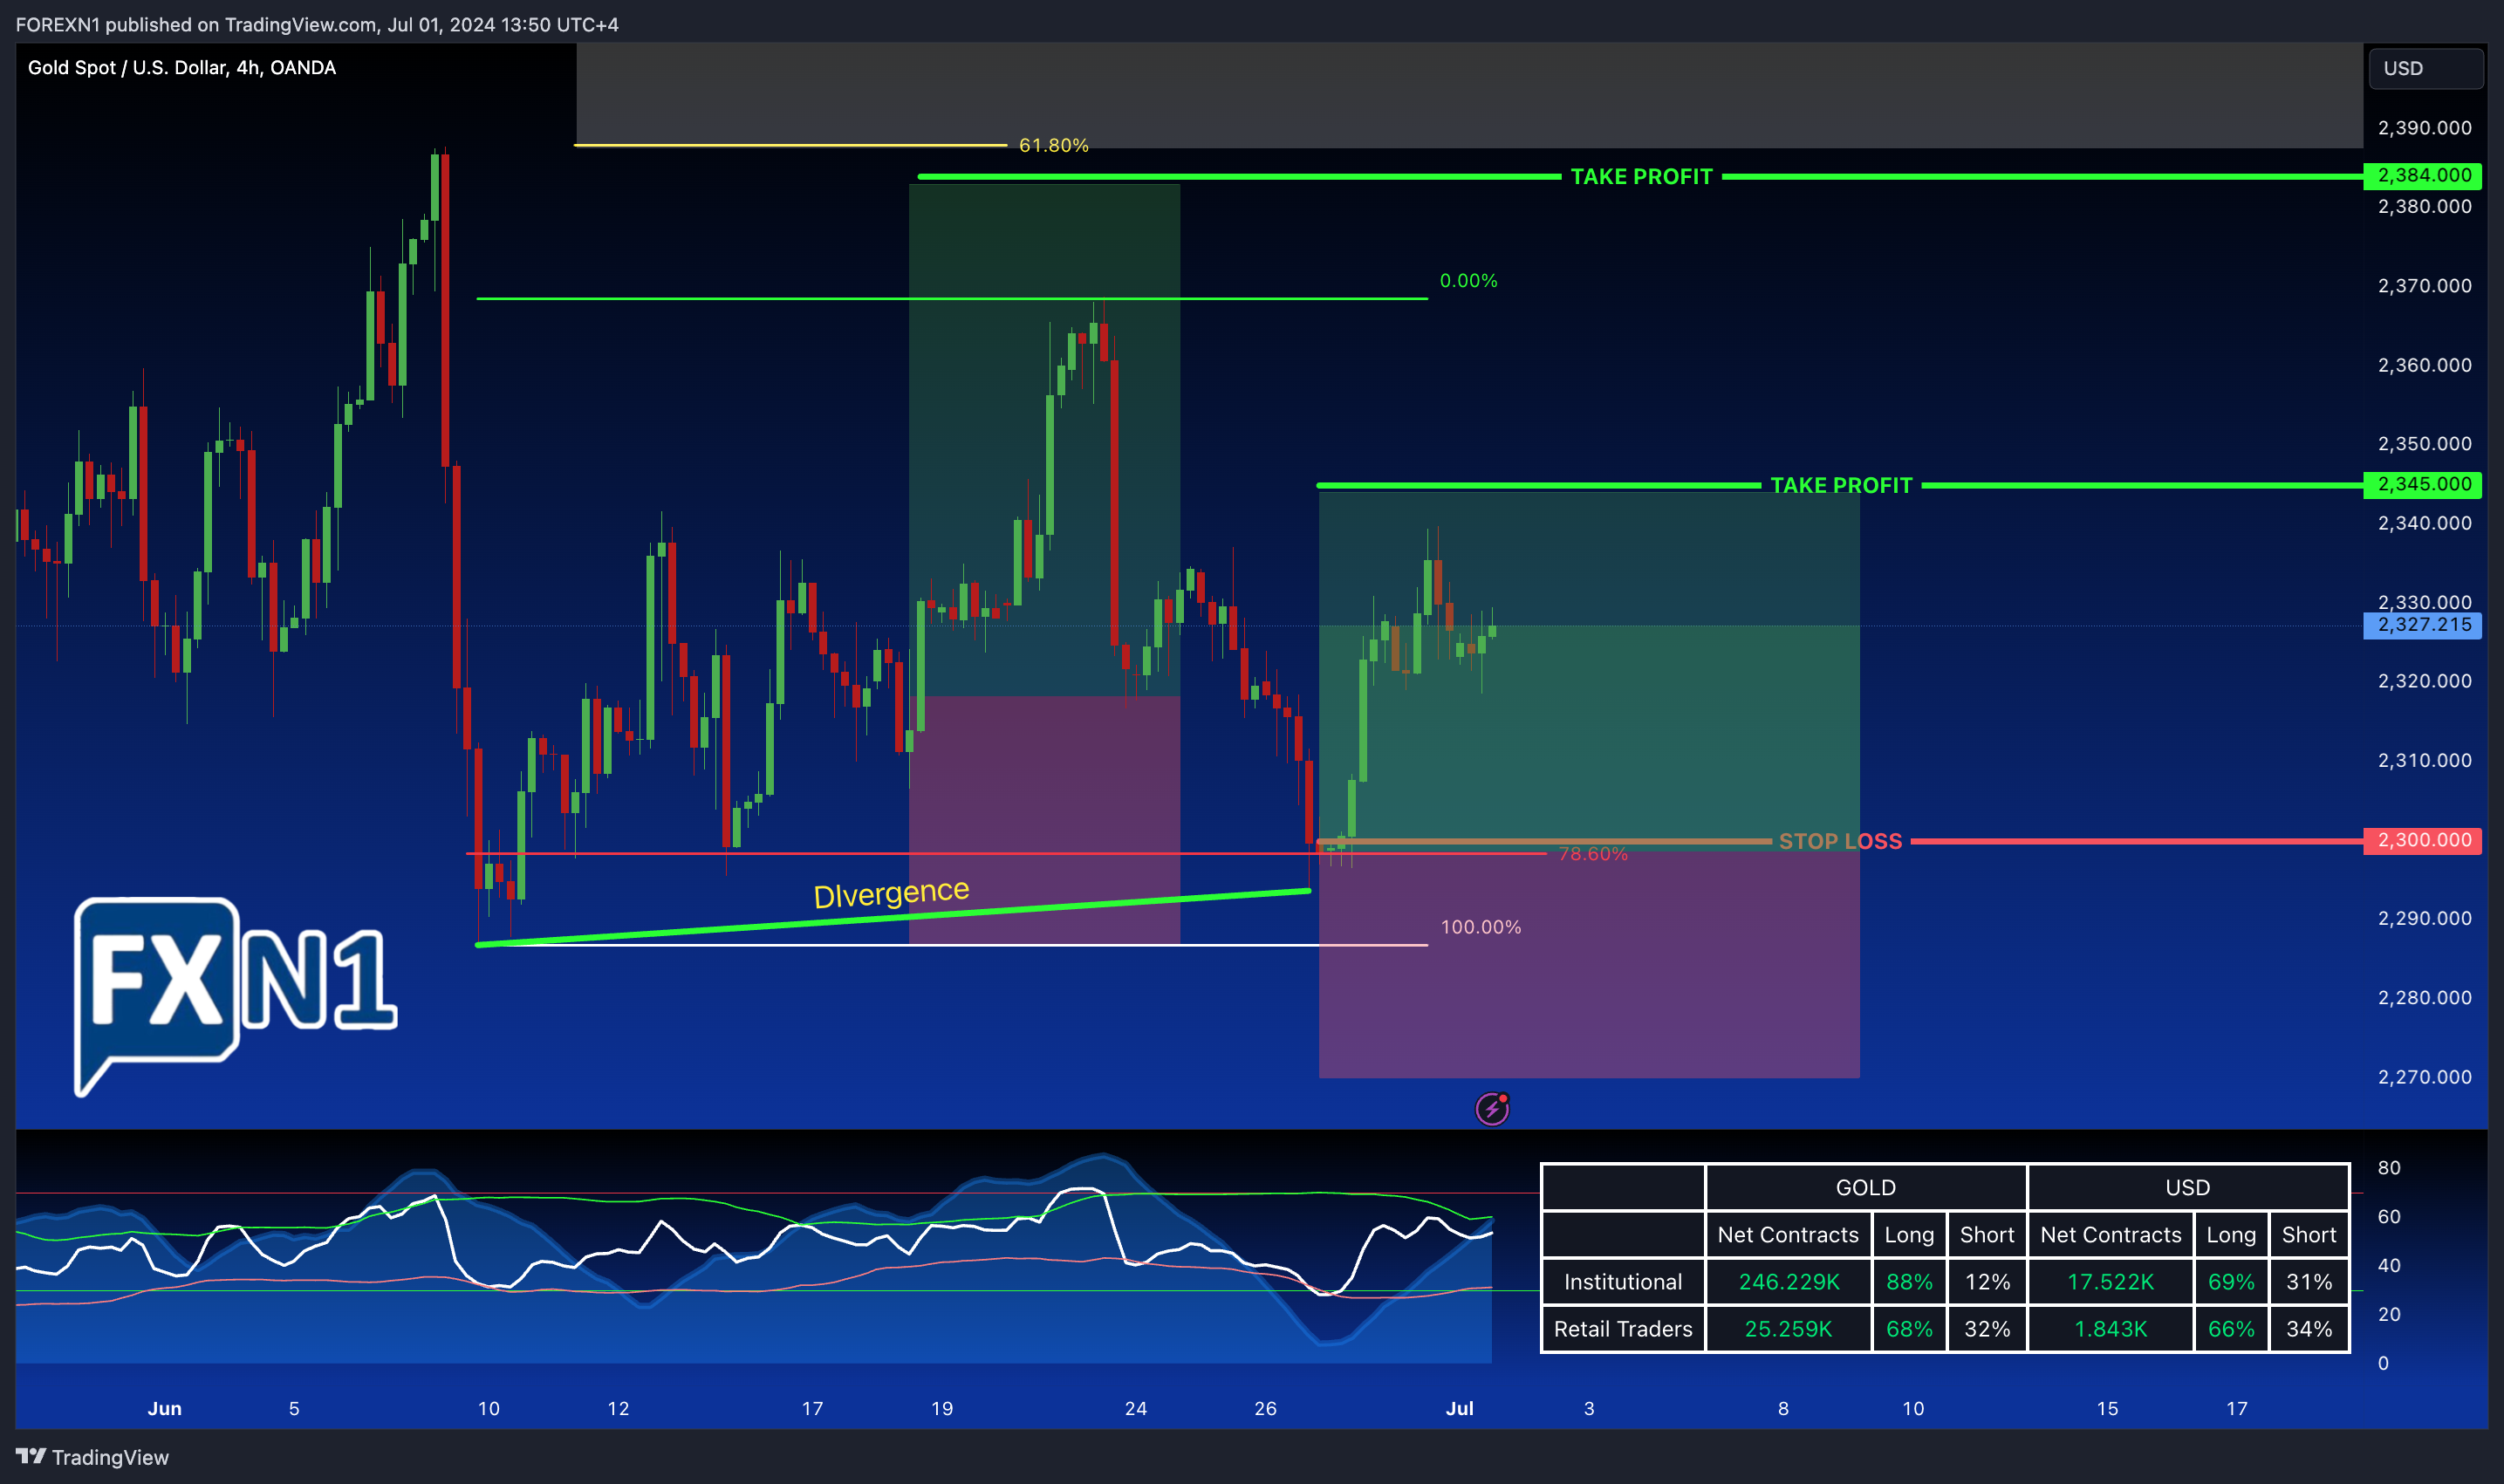
Task: Click the 25.259K retail gold net contracts
Action: 1788,1329
